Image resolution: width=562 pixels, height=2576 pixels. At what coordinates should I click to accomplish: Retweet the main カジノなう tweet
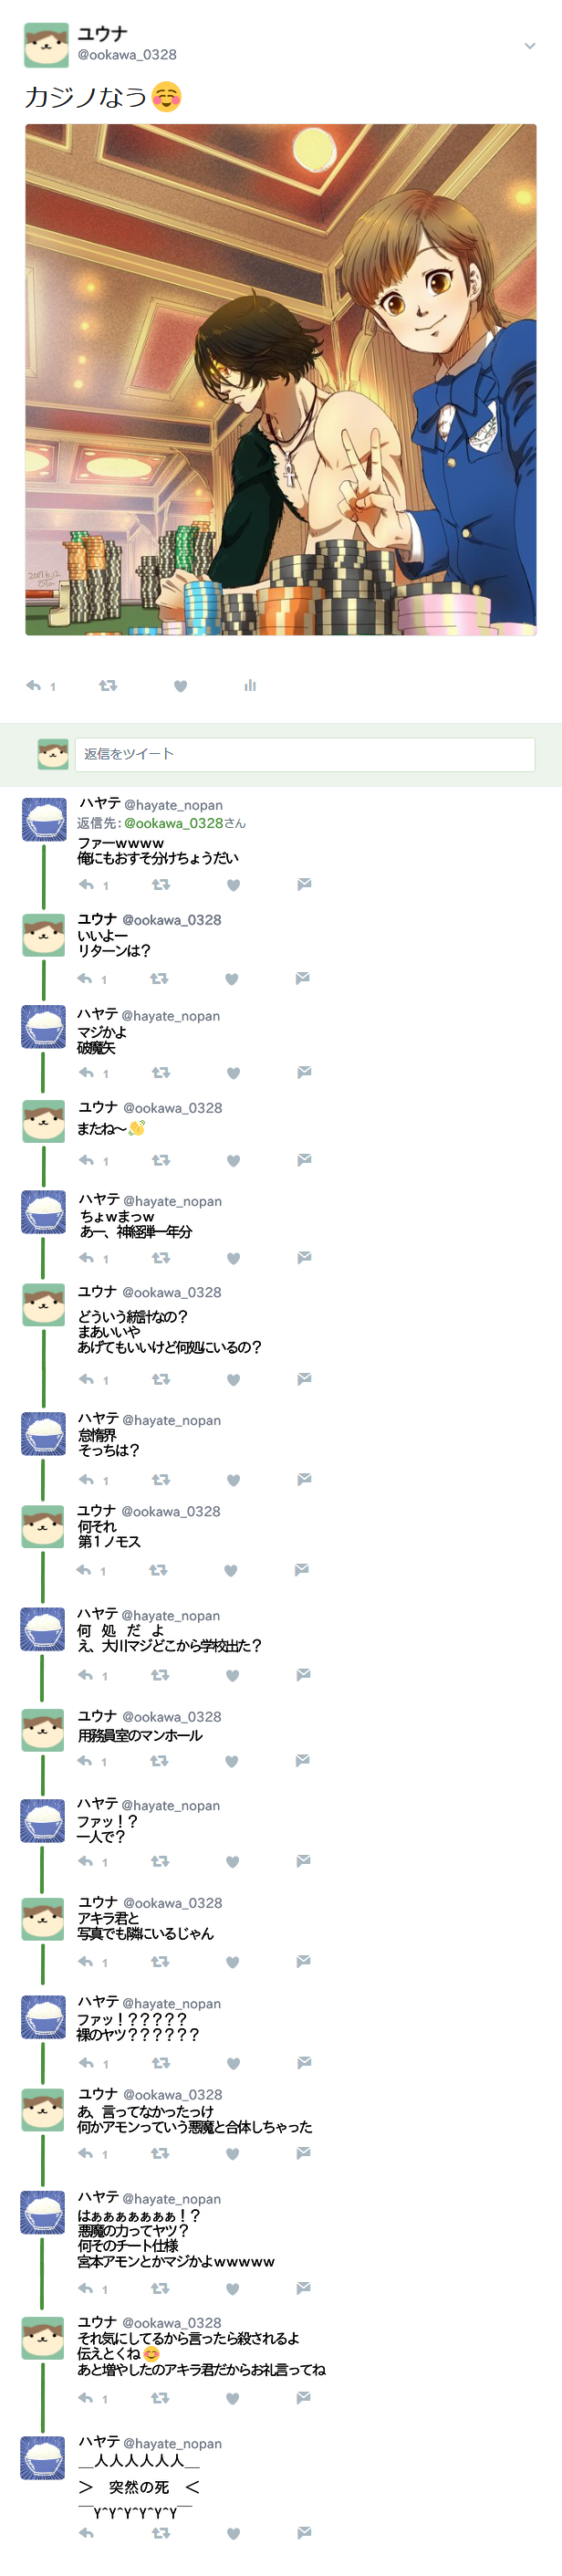point(108,685)
